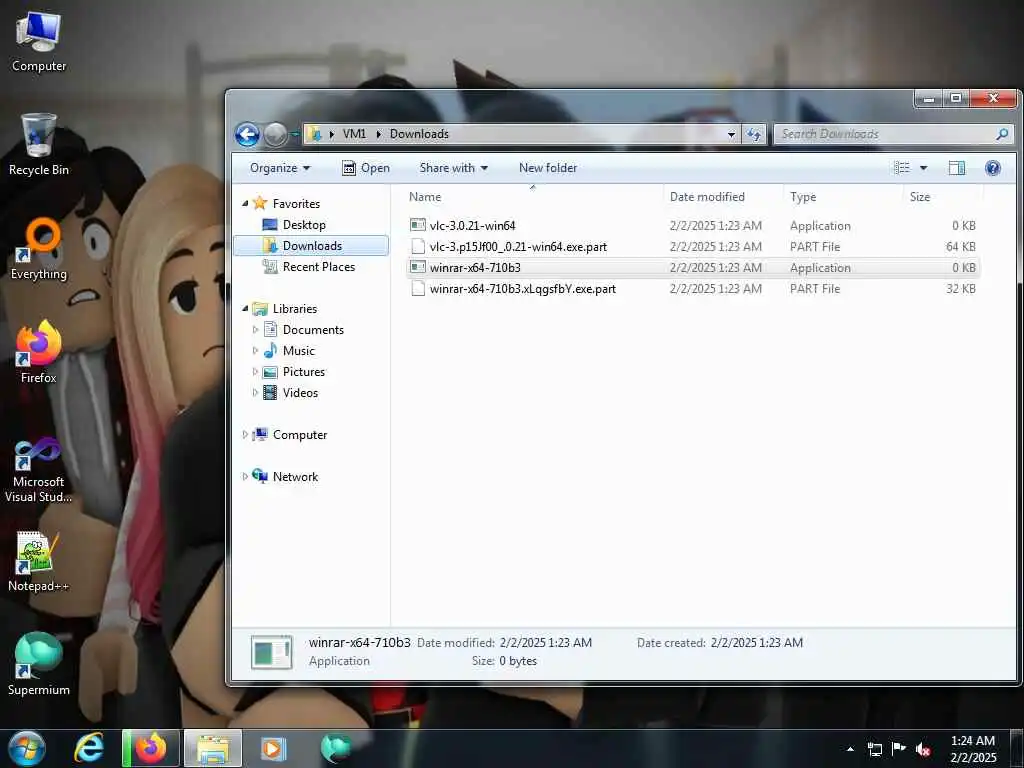The image size is (1024, 768).
Task: Collapse the Favorites tree group
Action: coord(245,204)
